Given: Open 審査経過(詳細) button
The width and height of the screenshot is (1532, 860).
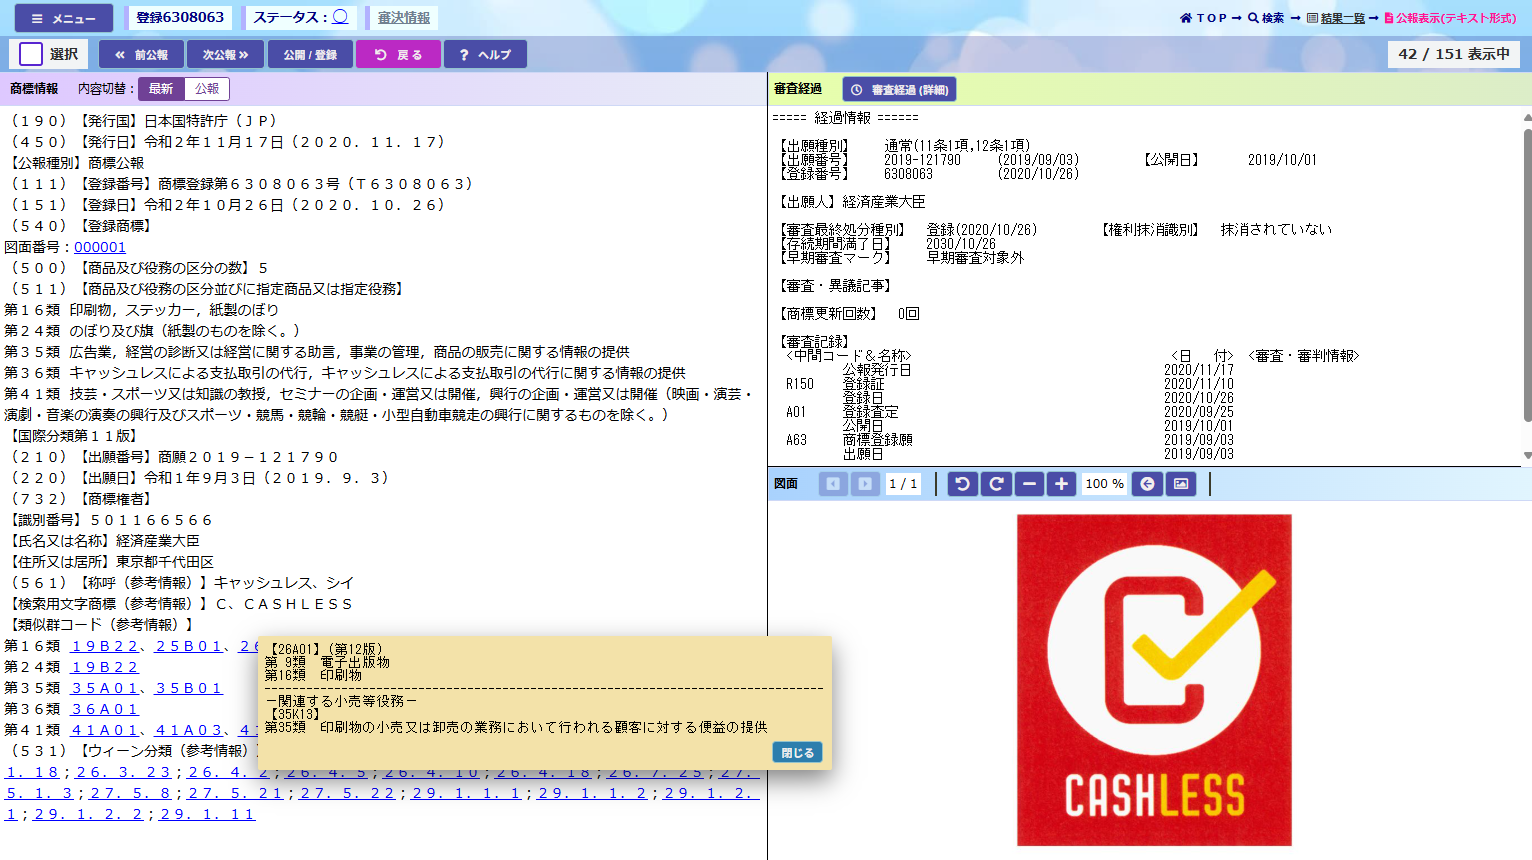Looking at the screenshot, I should (x=899, y=89).
